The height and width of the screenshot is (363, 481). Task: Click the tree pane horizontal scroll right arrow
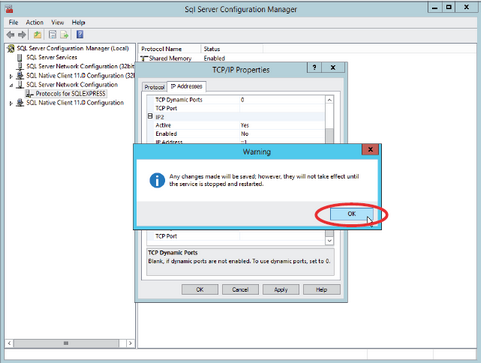click(130, 343)
